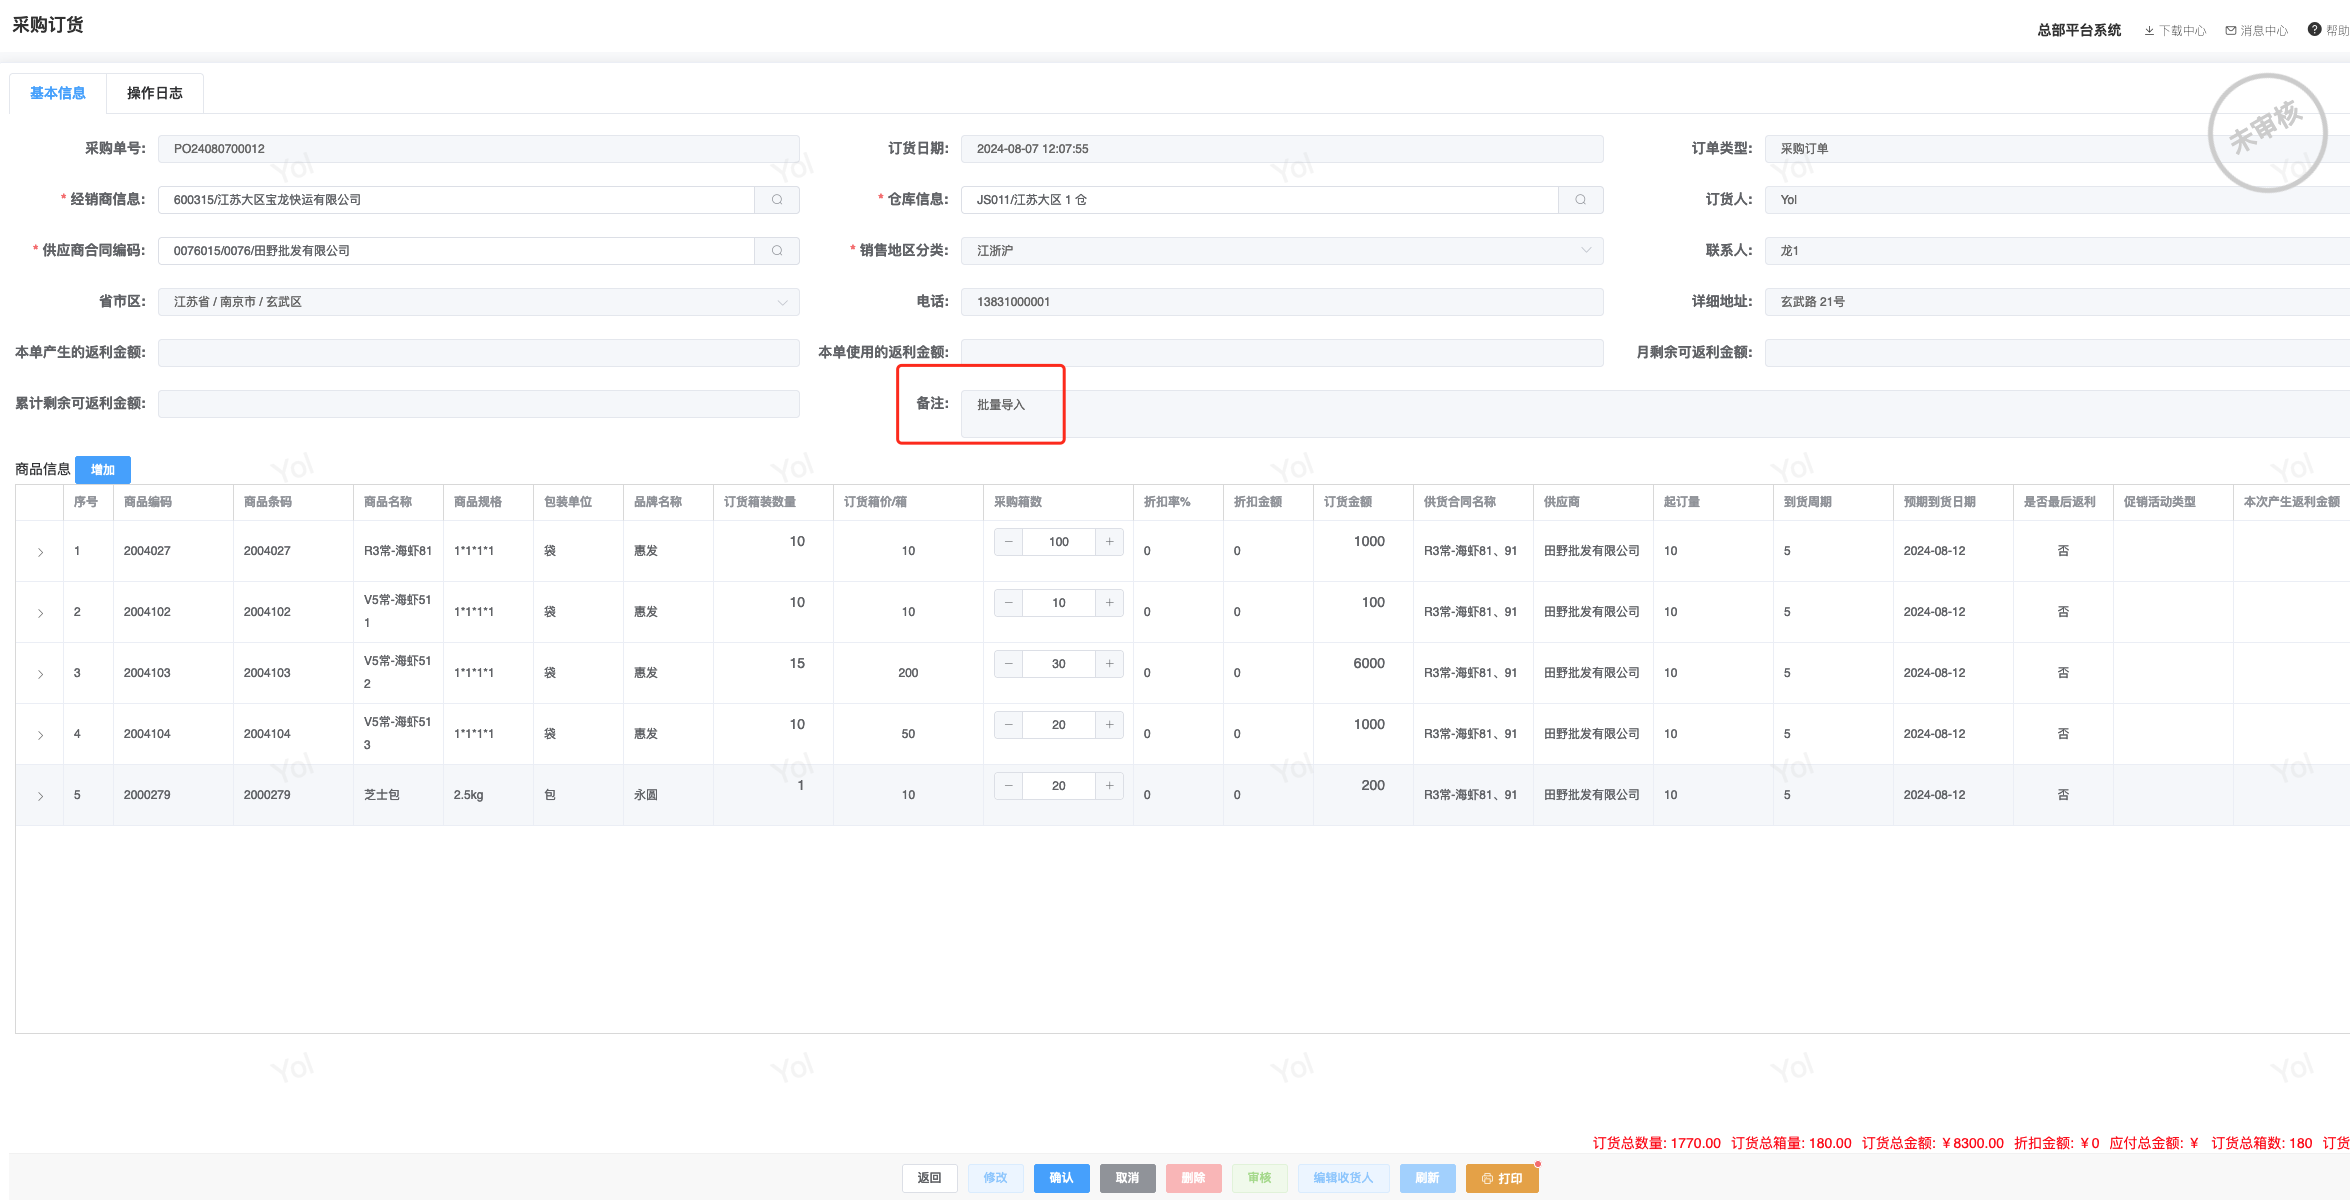2350x1200 pixels.
Task: Decrease 采购箱数 for row 3 with minus
Action: [1008, 664]
